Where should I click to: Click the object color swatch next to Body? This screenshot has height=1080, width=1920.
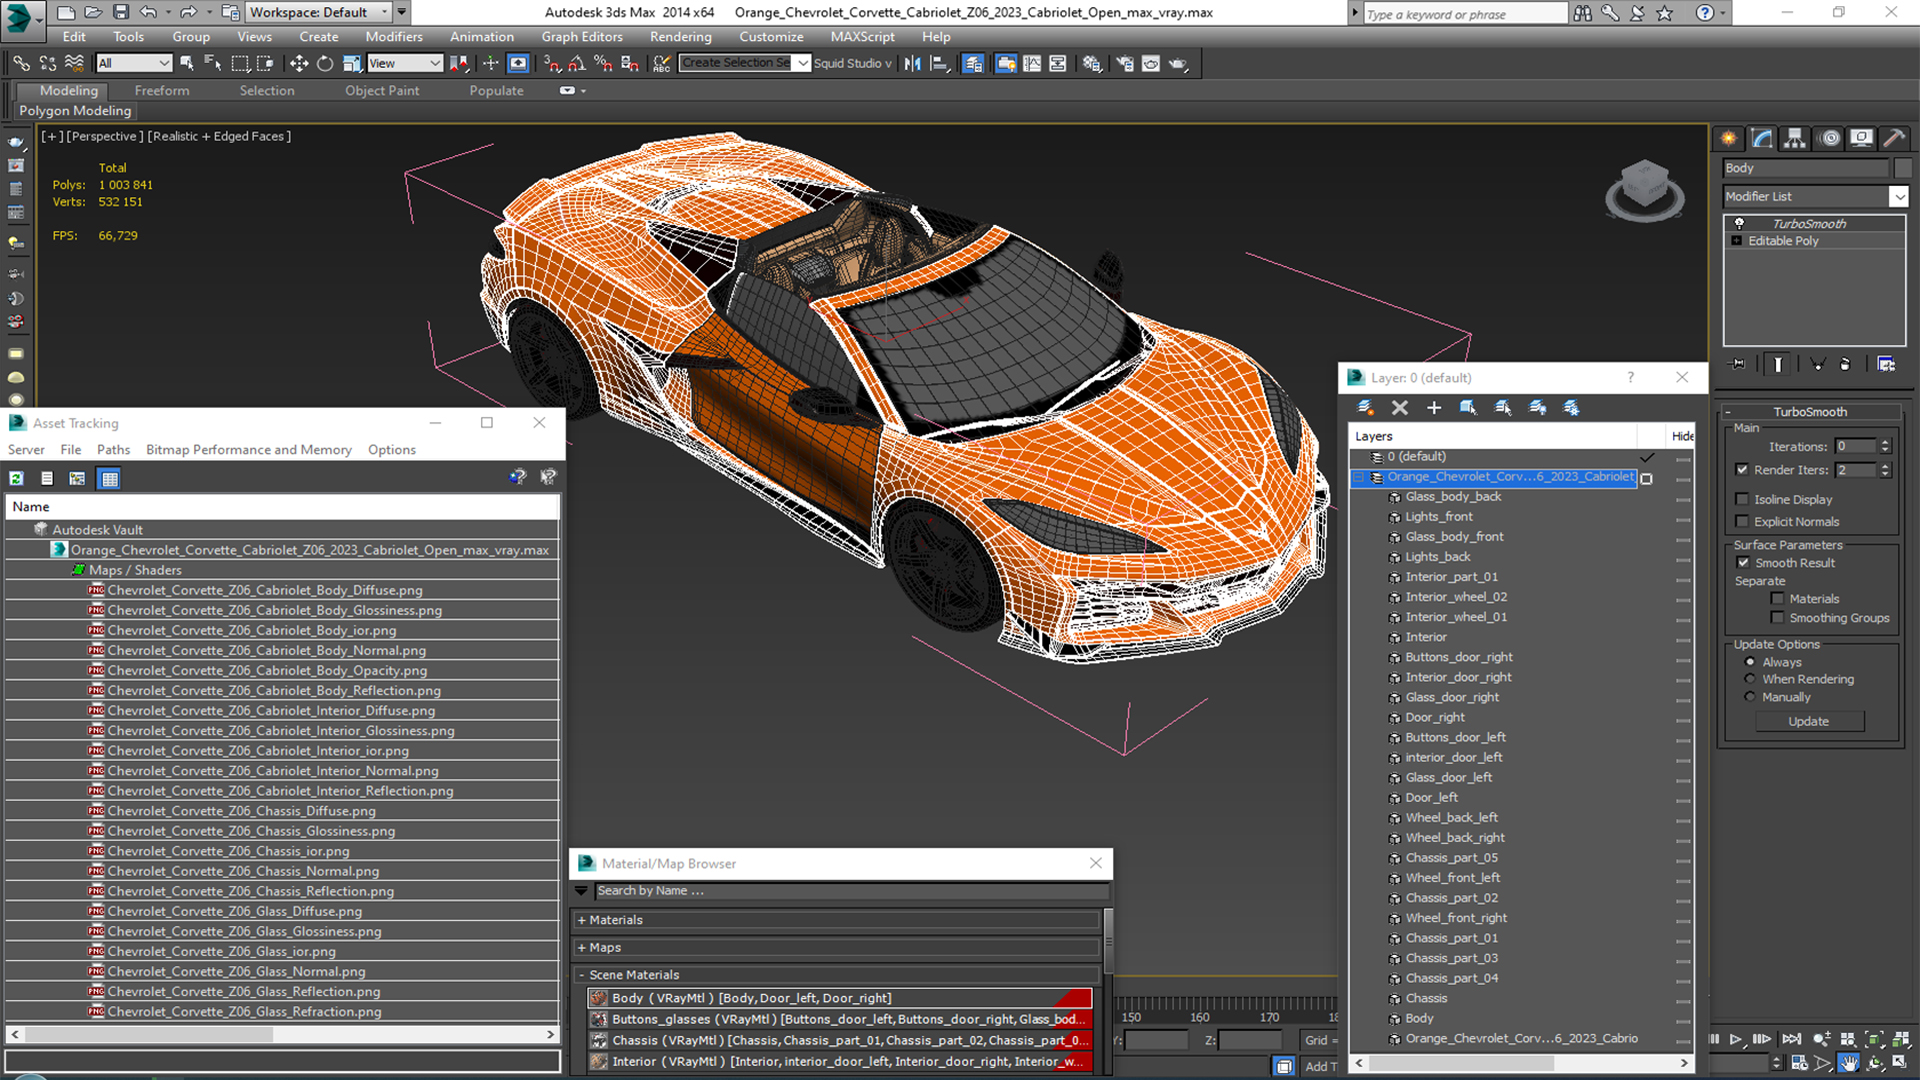1902,168
